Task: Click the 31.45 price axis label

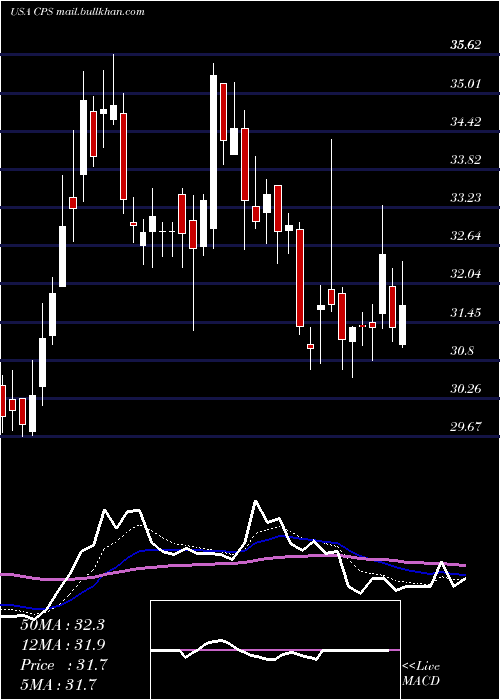Action: pos(466,312)
